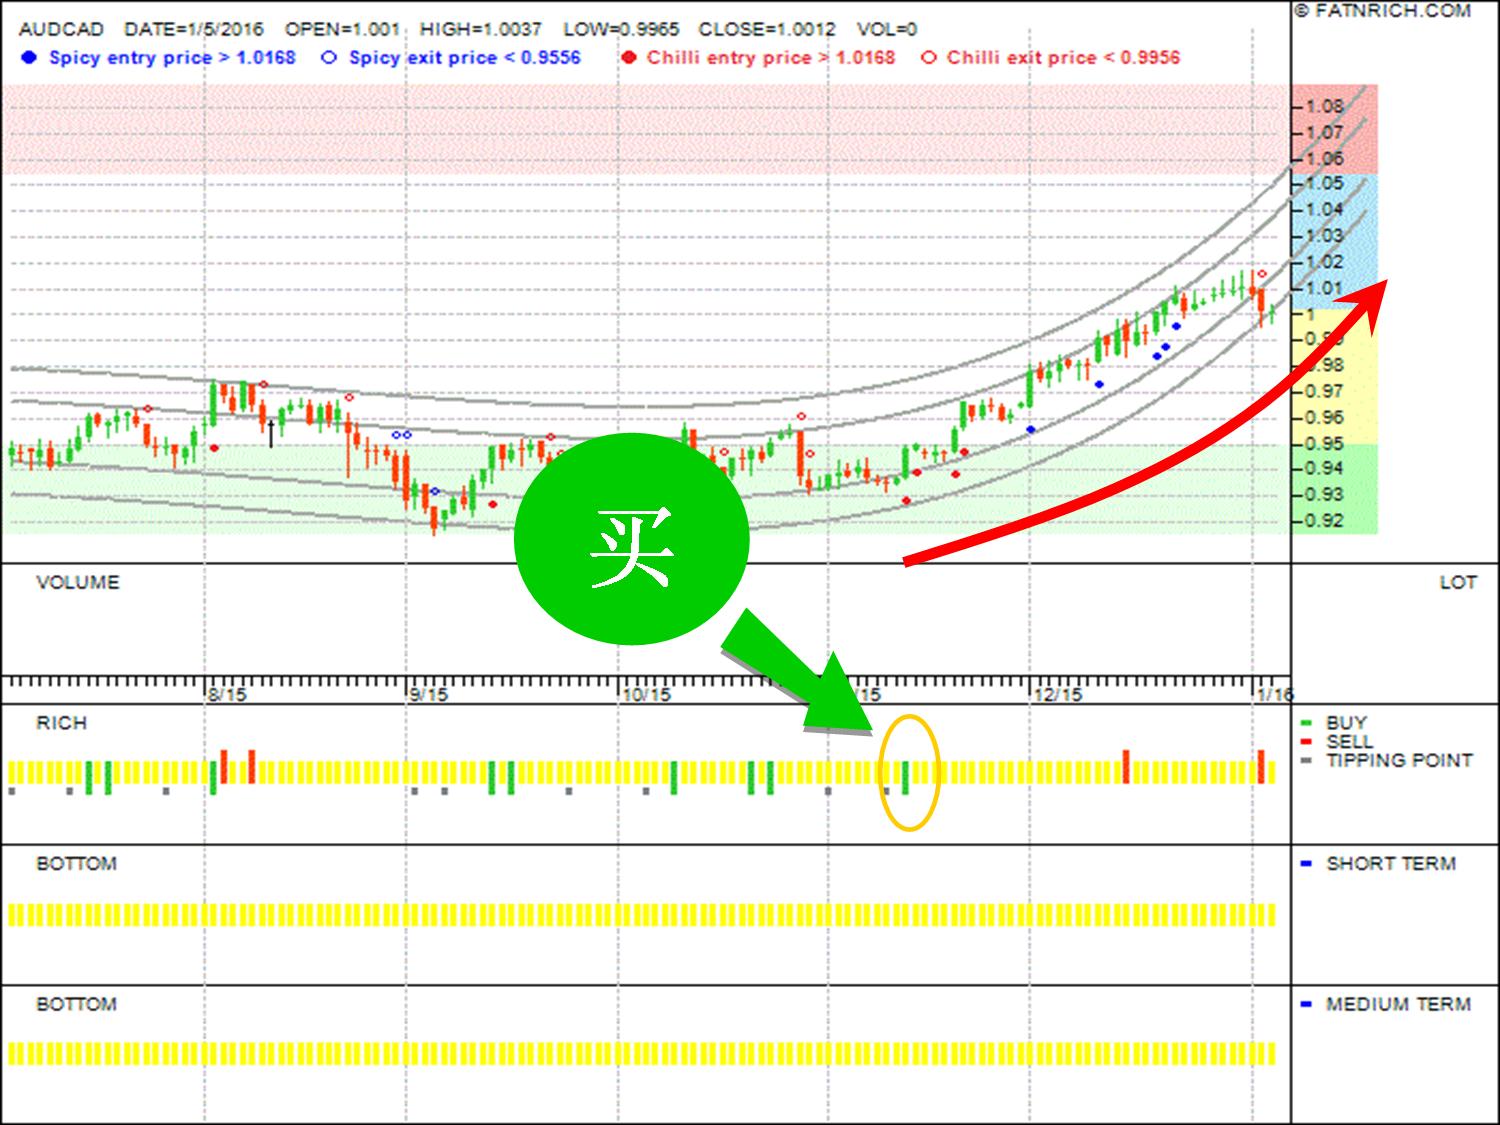Click the grey TIPPING POINT legend marker

tap(1305, 760)
